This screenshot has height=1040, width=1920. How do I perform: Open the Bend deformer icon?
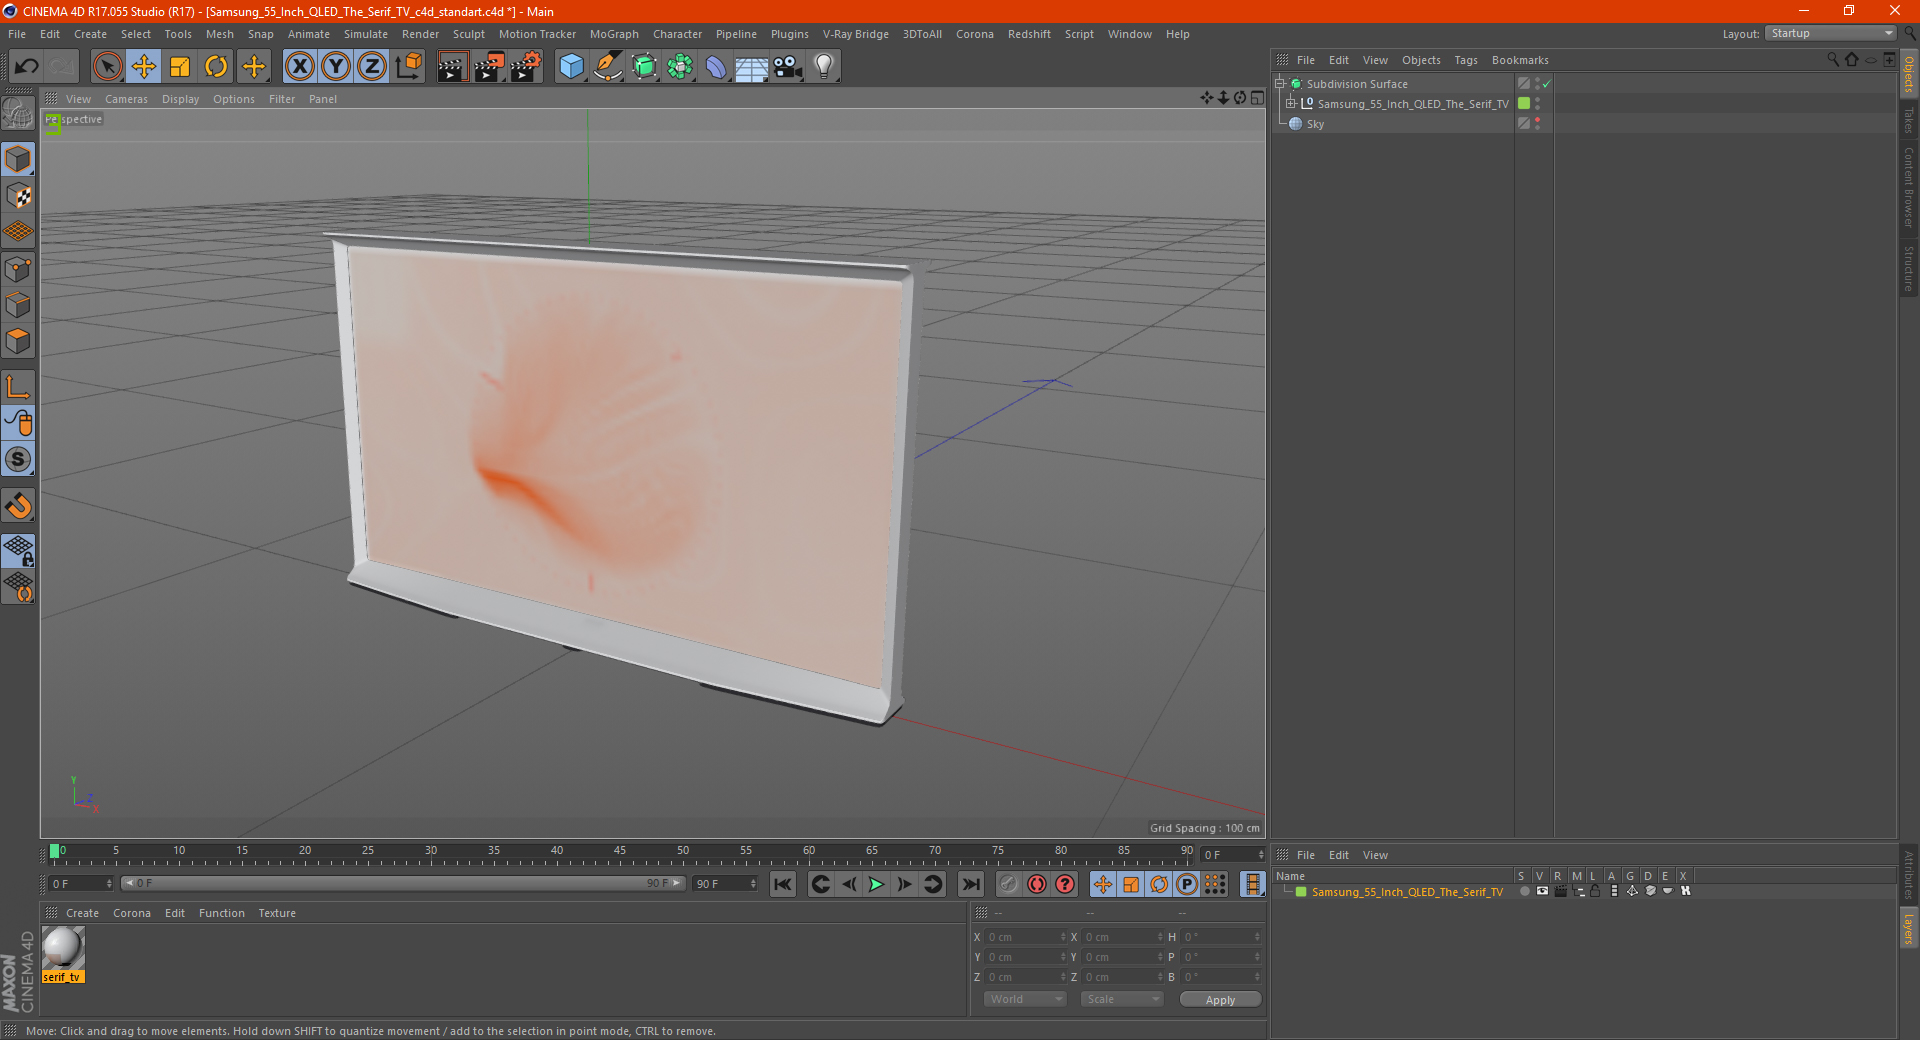click(x=716, y=67)
